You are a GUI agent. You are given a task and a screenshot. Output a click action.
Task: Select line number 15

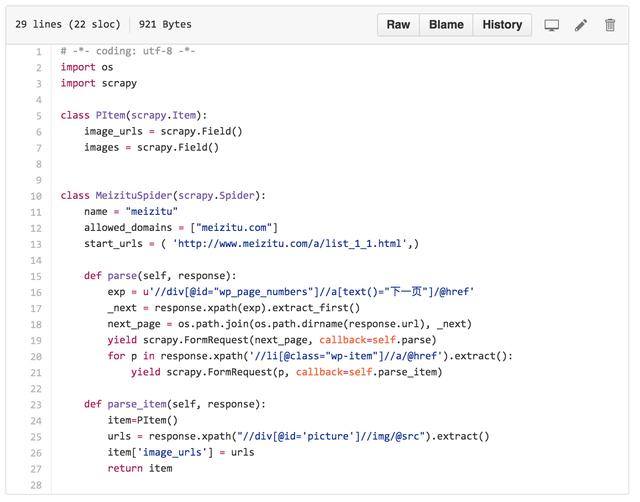click(x=36, y=276)
